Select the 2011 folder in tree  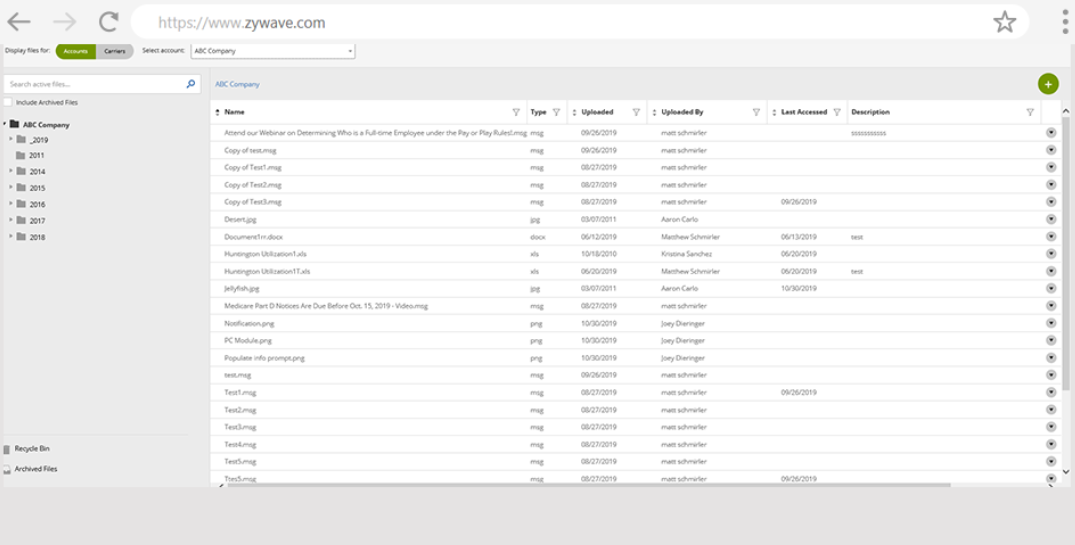36,156
